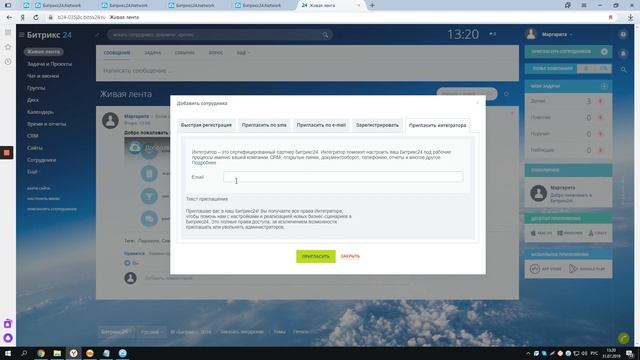Open Время и отчеты in left menu
Image resolution: width=640 pixels, height=360 pixels.
46,124
